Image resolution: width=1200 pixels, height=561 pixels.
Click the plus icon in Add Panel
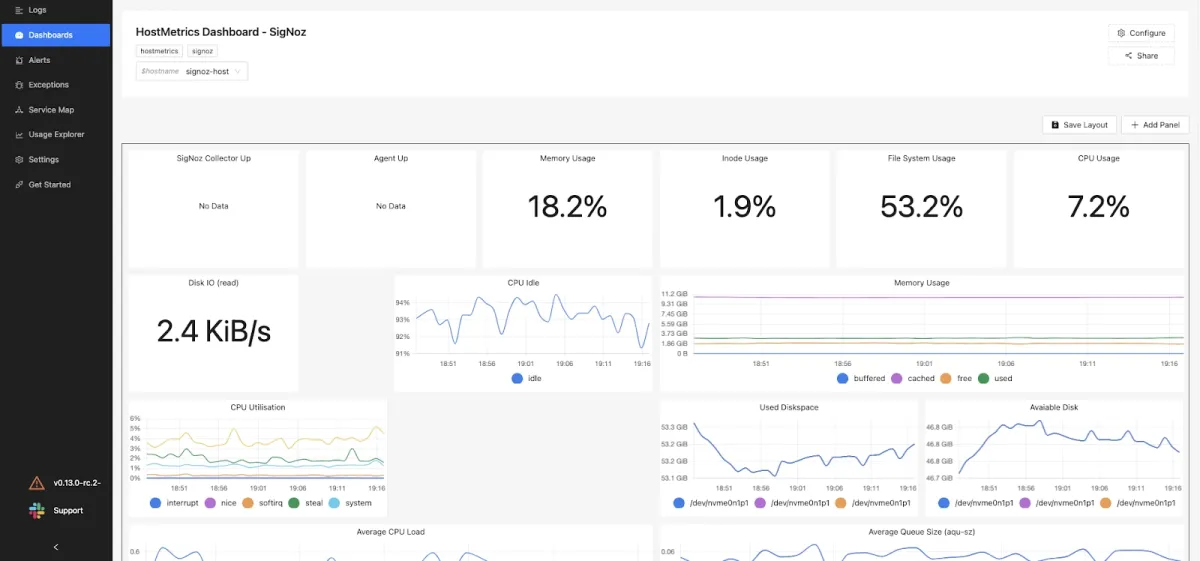click(1134, 125)
